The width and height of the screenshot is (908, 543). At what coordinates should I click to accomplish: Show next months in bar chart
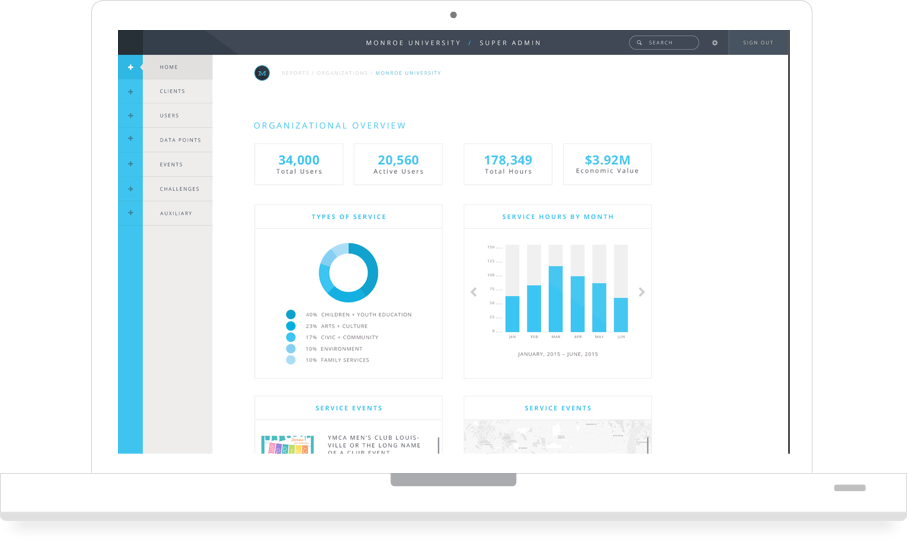642,292
